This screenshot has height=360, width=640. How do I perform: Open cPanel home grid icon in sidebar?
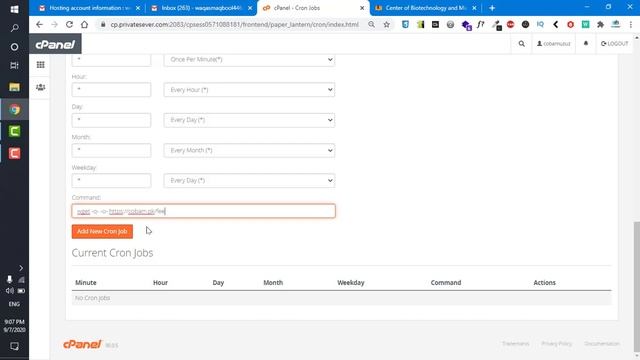click(40, 65)
